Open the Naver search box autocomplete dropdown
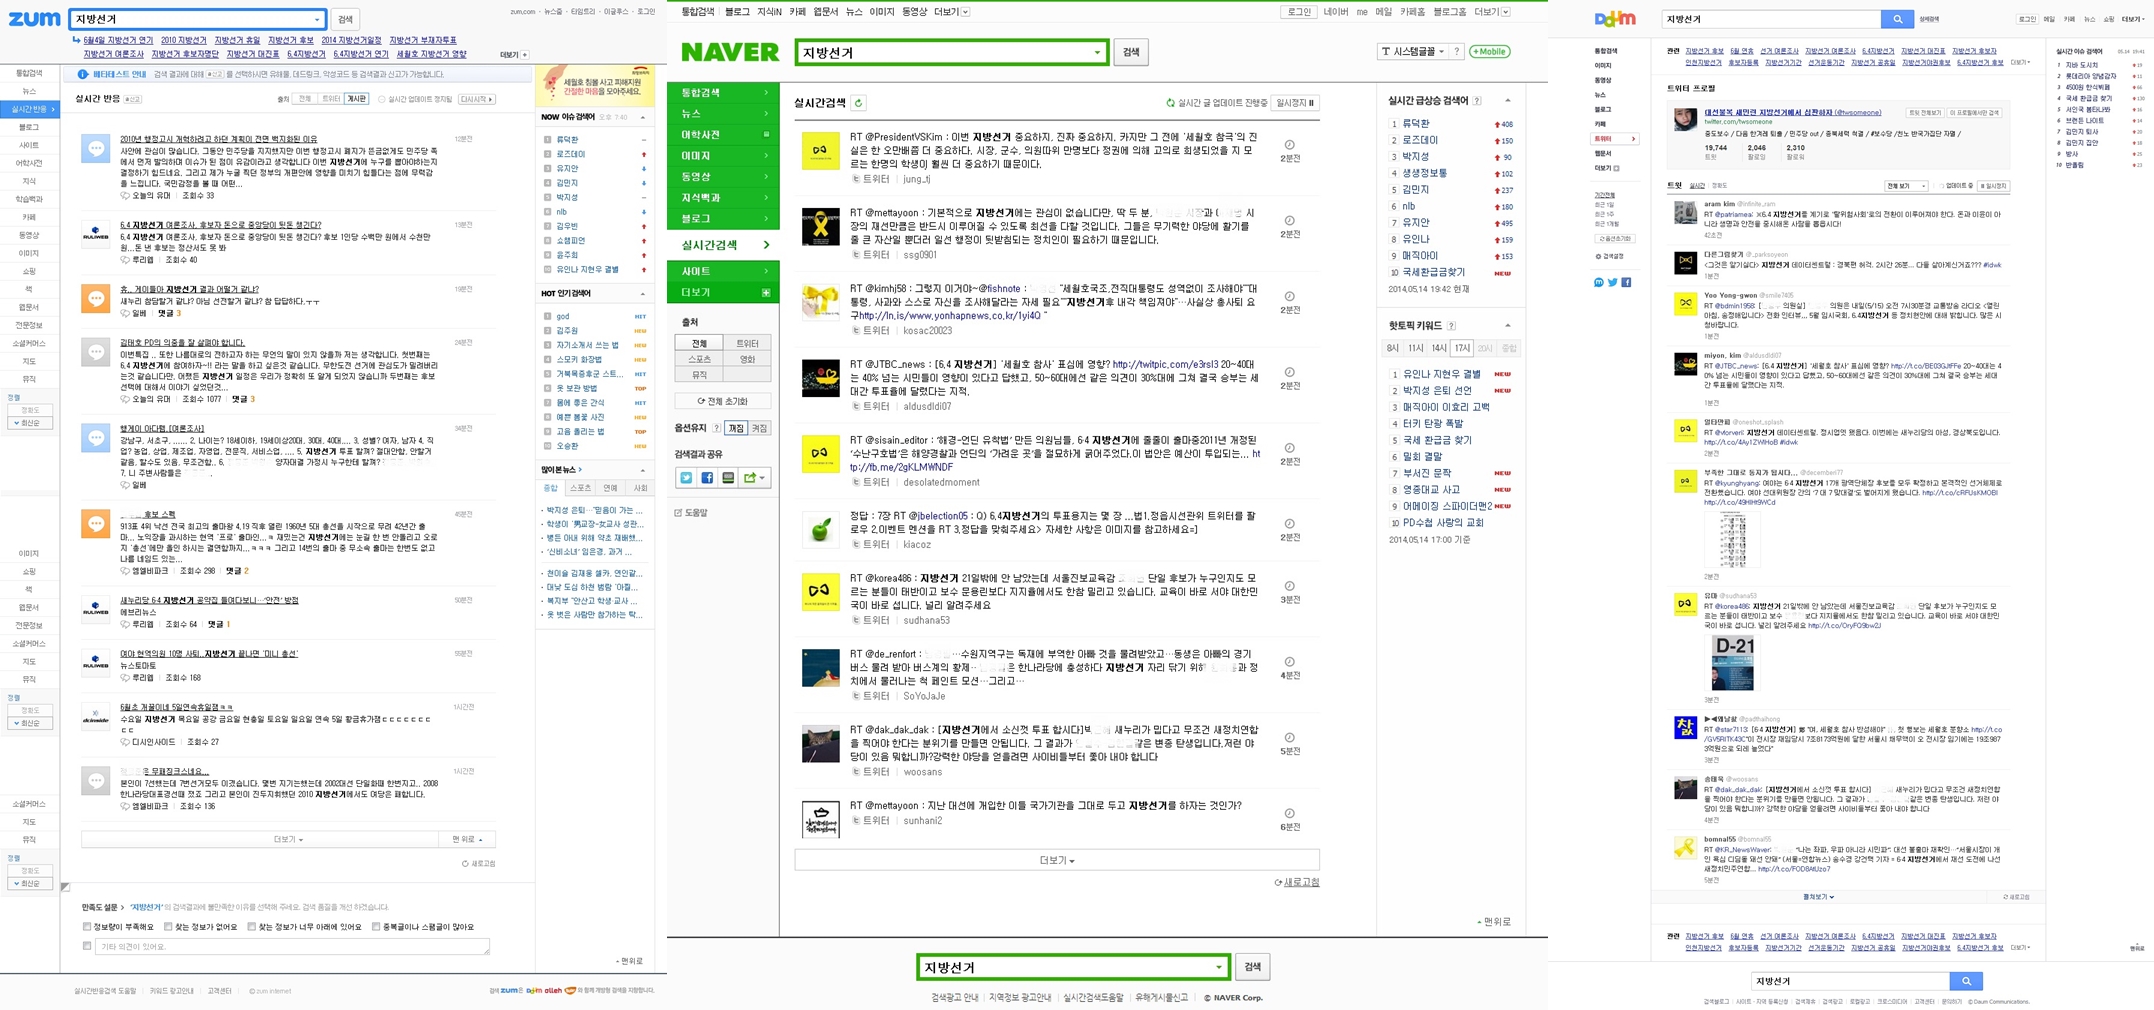The height and width of the screenshot is (1010, 2154). point(1097,53)
